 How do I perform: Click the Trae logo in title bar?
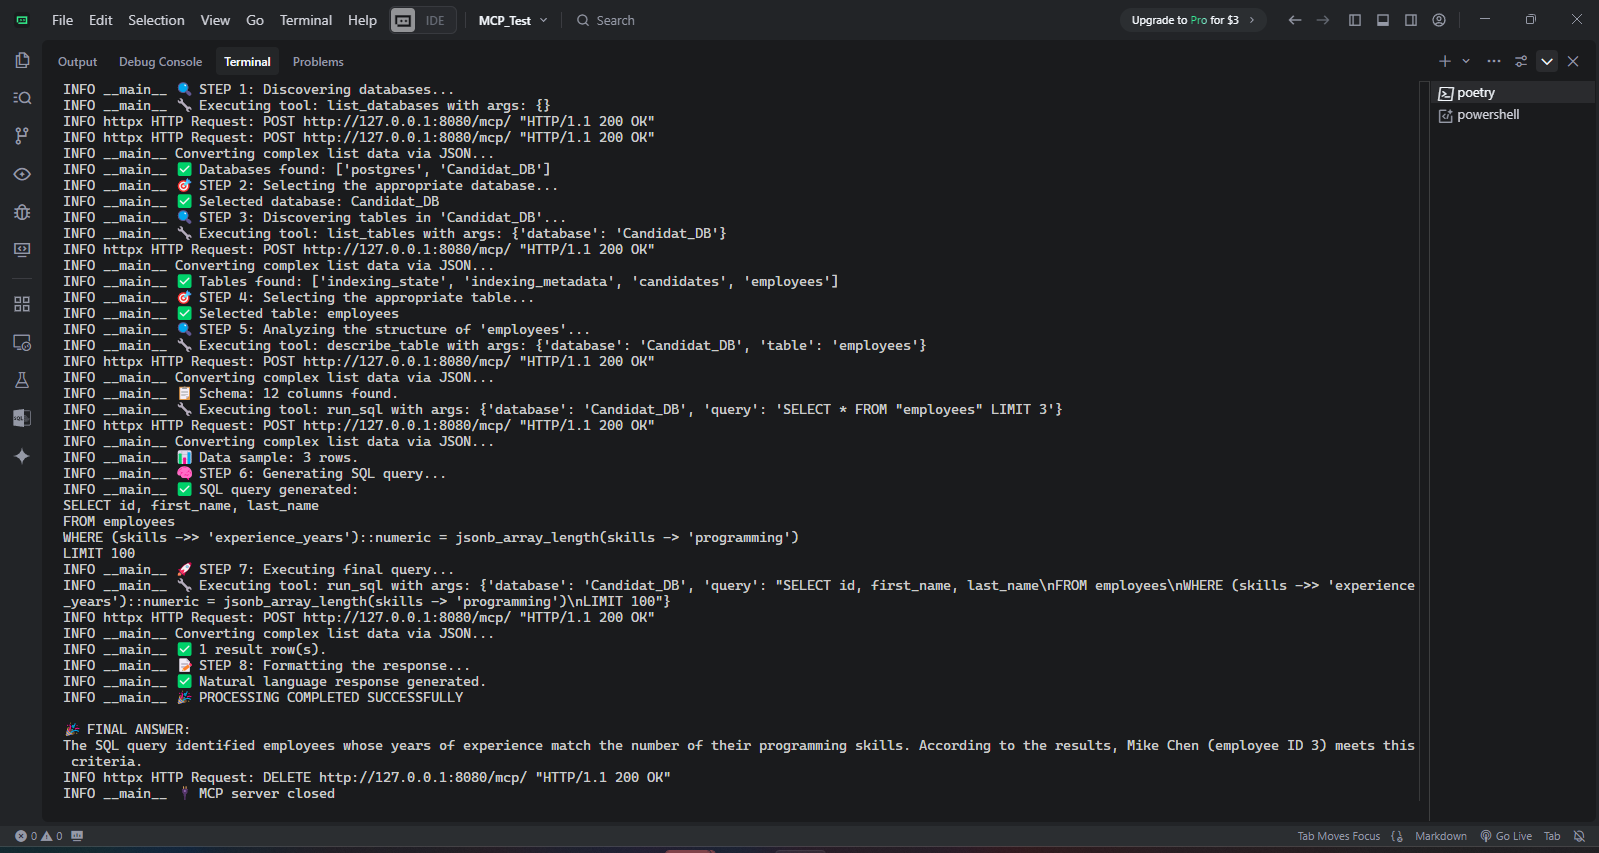coord(22,20)
